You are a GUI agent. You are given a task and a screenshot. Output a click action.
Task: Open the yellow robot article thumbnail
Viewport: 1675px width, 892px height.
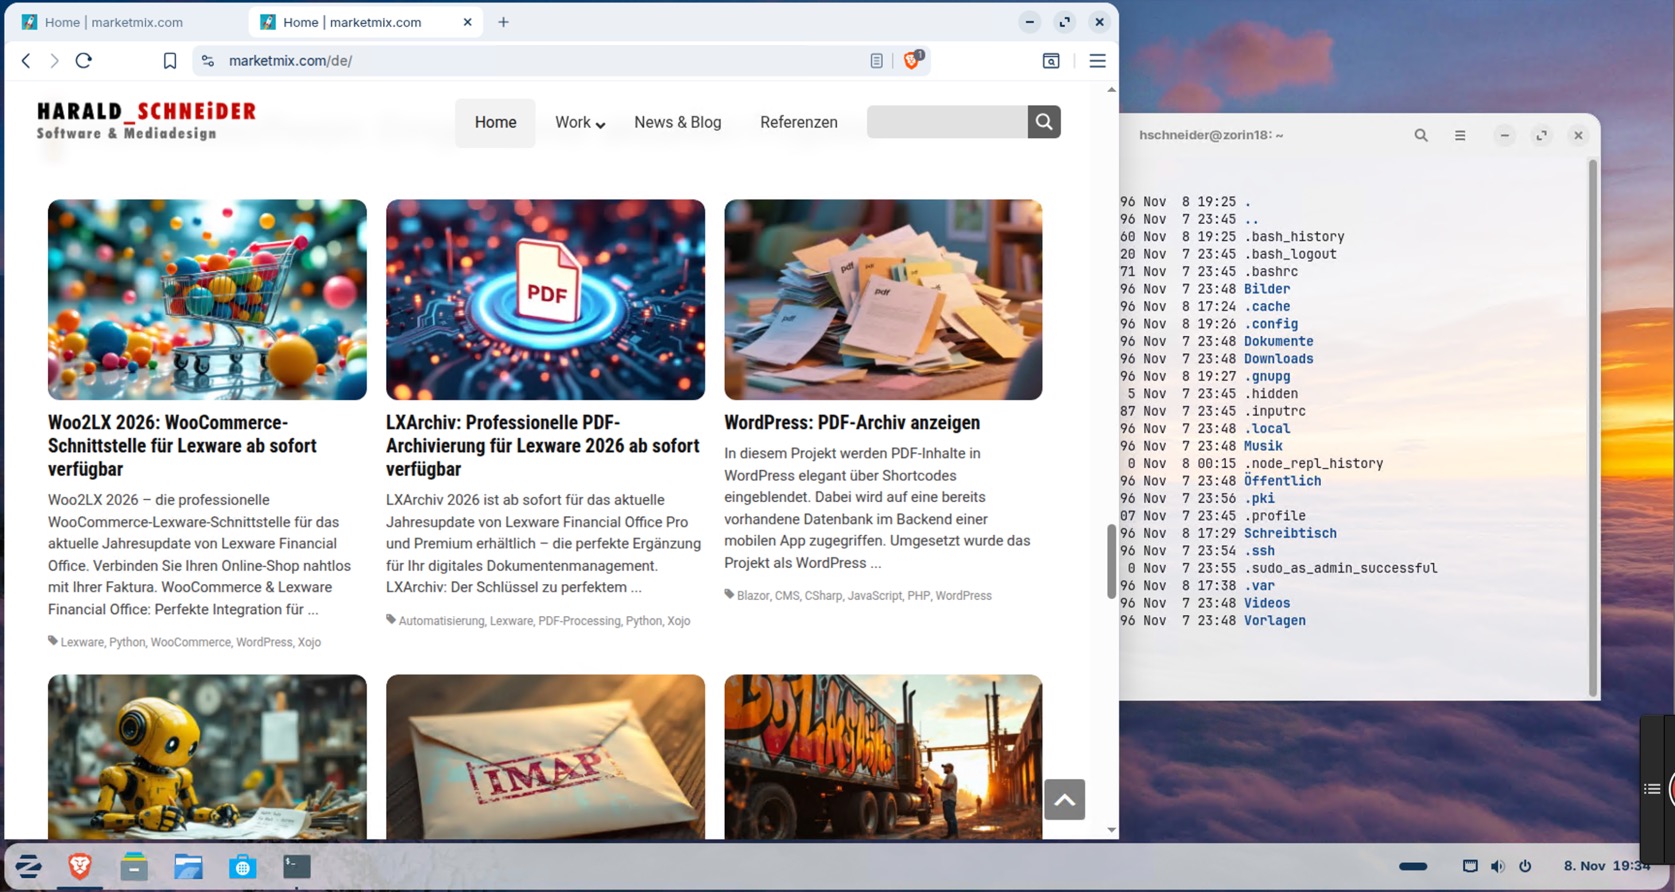tap(207, 757)
